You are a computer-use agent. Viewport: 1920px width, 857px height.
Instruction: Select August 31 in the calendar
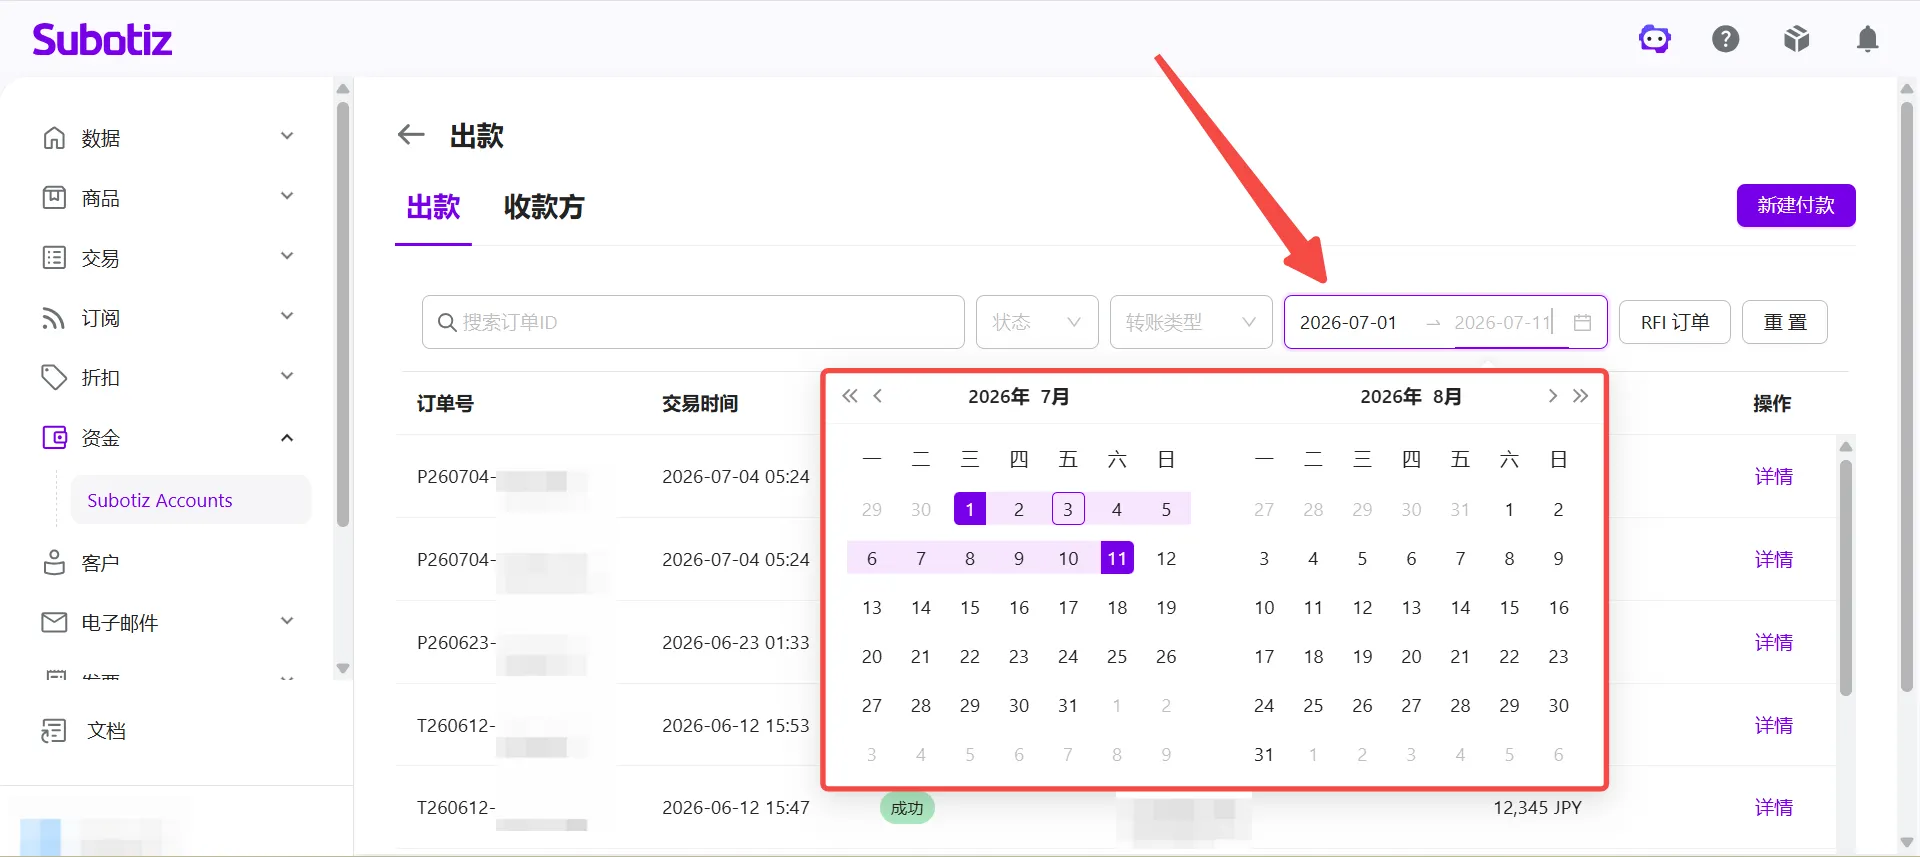(1264, 754)
